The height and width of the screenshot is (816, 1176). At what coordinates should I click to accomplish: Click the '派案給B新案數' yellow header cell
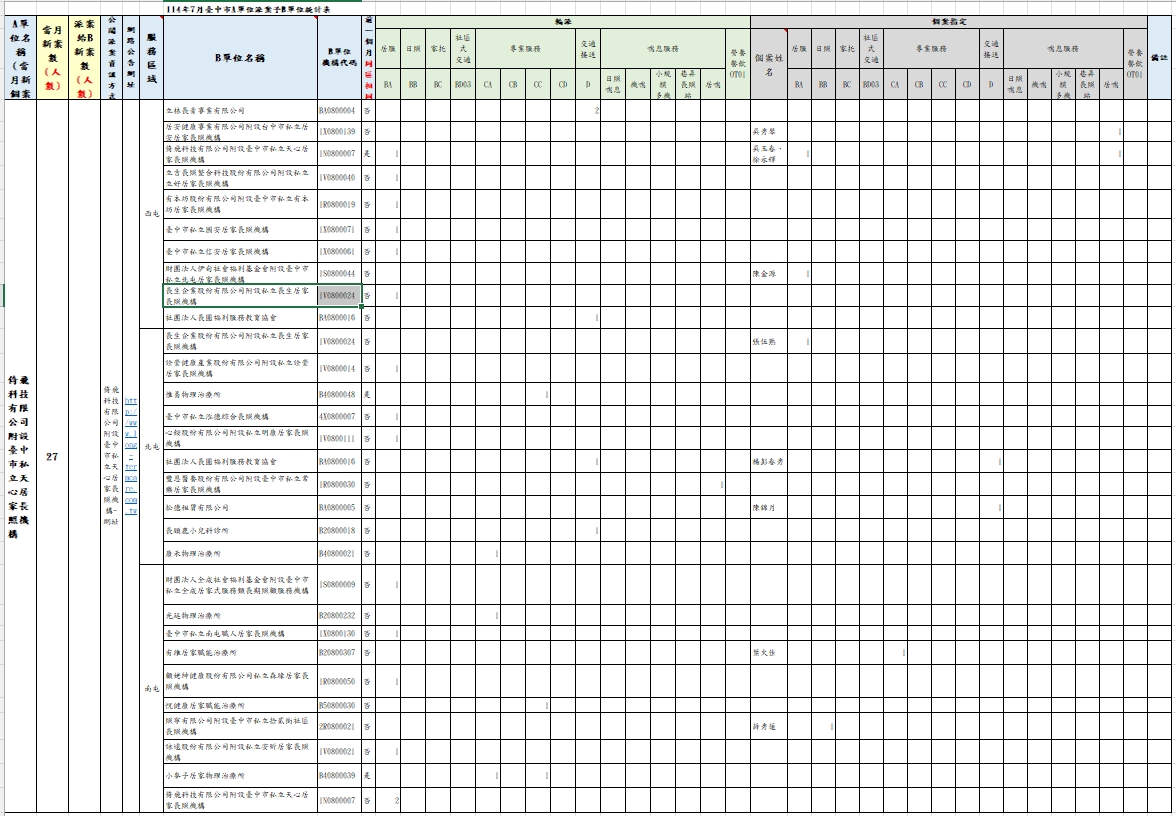pos(85,58)
